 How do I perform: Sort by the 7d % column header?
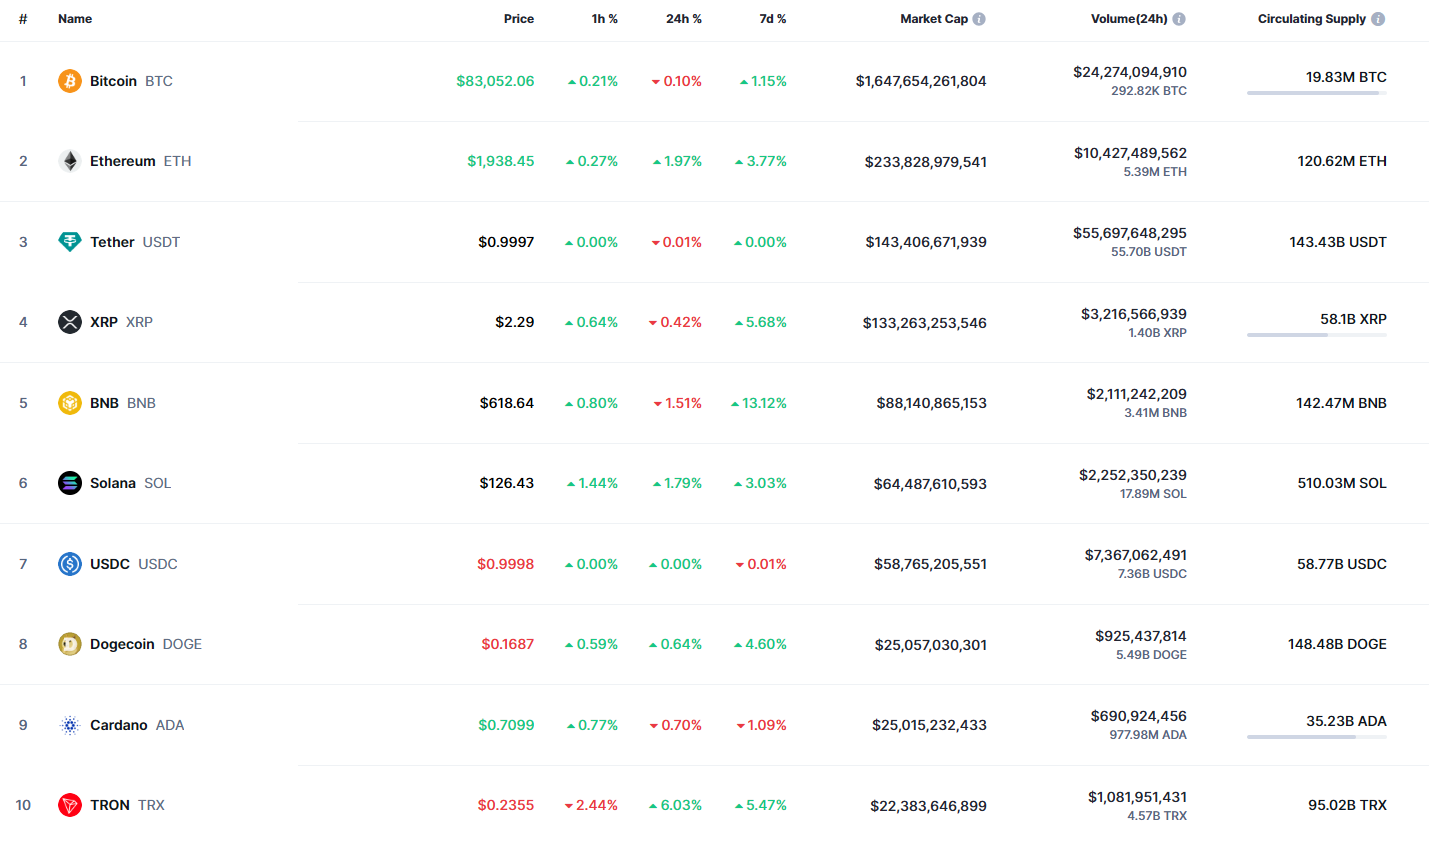(772, 19)
